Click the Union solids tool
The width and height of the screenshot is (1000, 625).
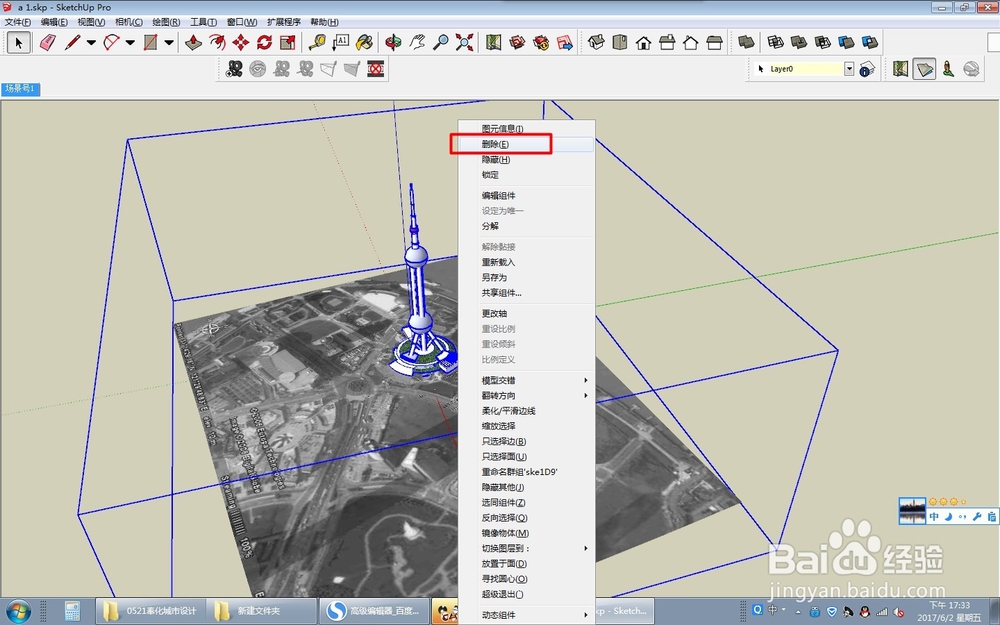coord(799,43)
